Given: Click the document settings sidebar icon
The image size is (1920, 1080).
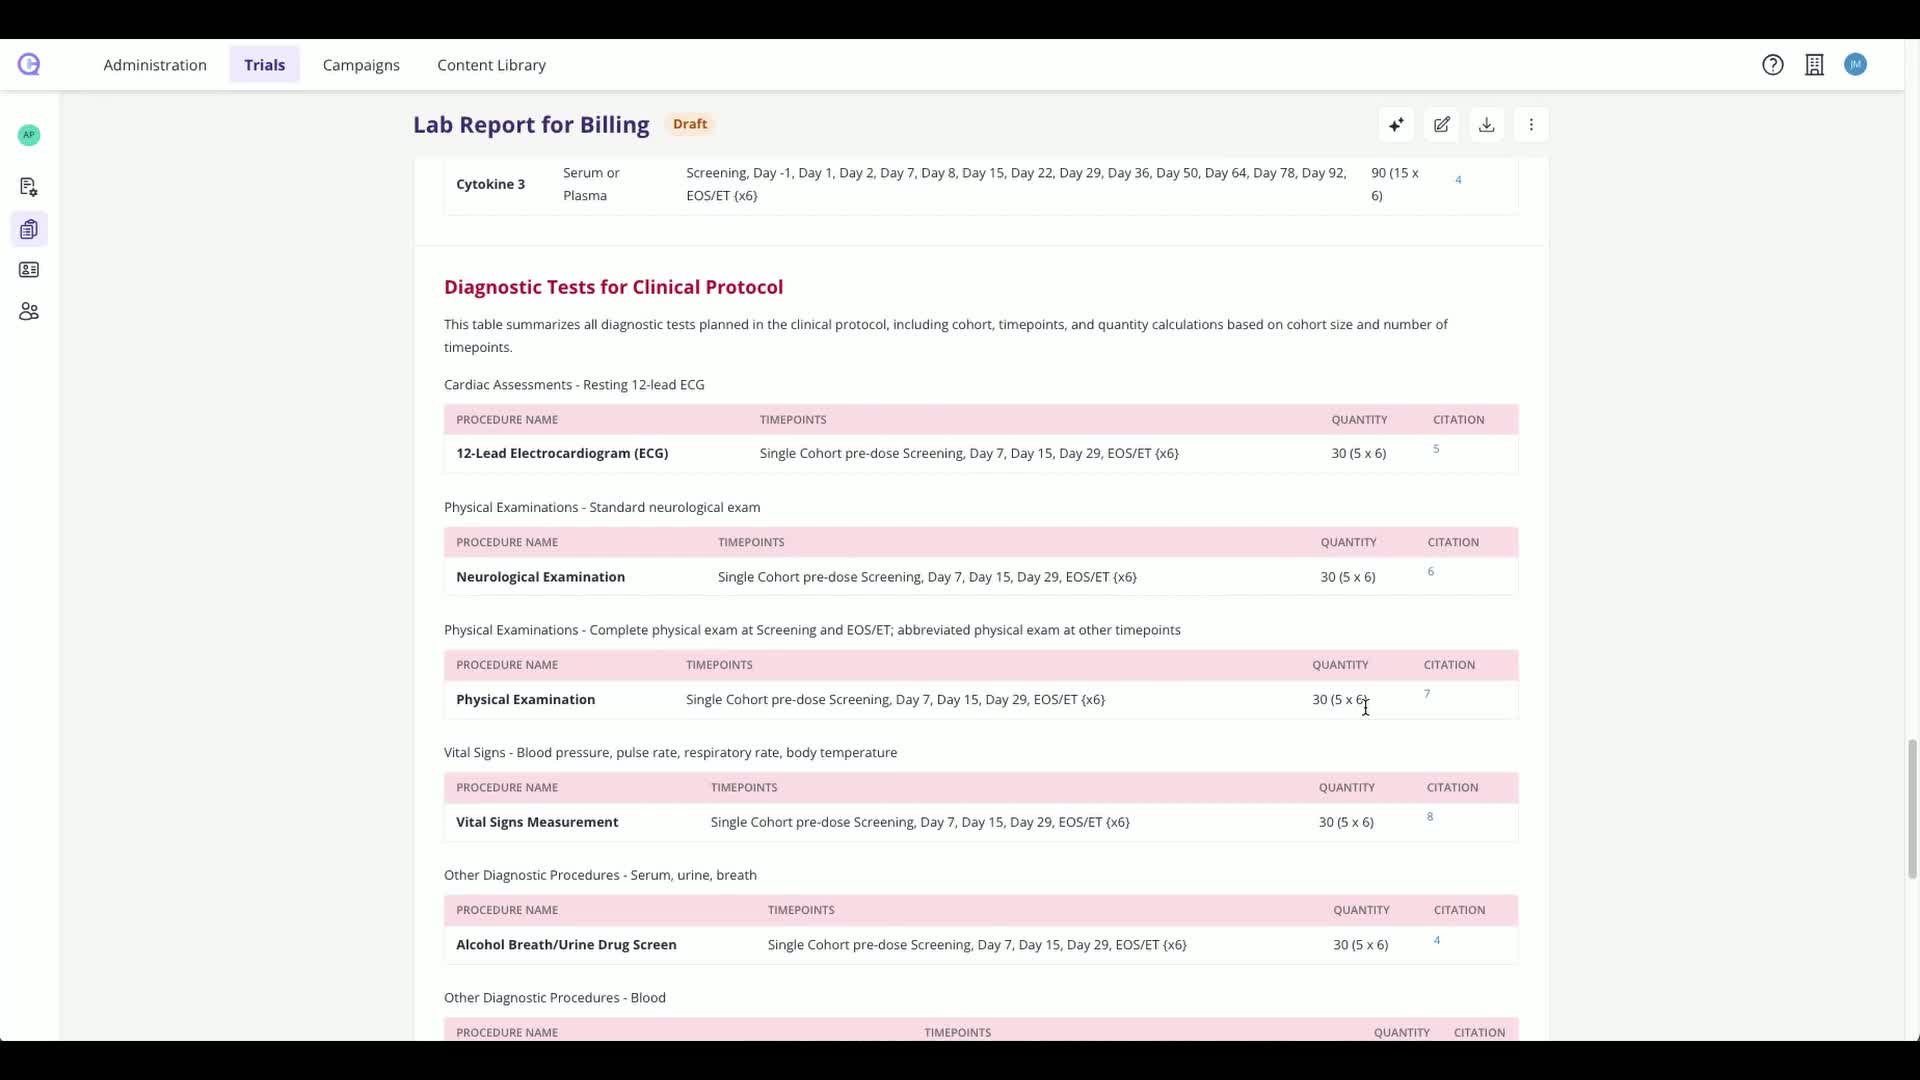Looking at the screenshot, I should 29,187.
